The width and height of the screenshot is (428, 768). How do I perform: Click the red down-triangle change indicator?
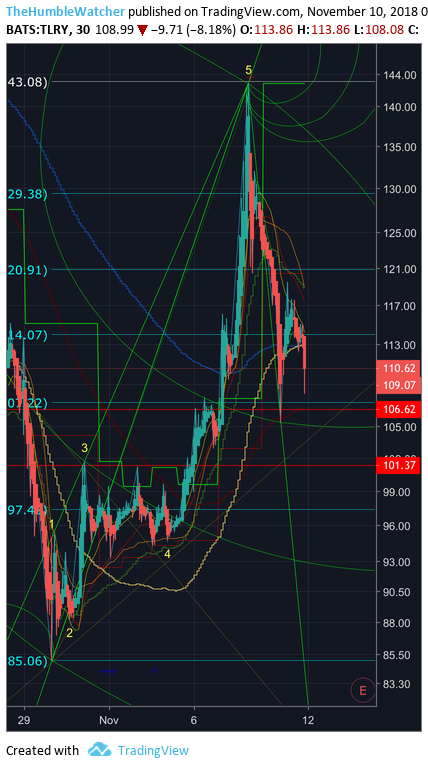pyautogui.click(x=142, y=31)
